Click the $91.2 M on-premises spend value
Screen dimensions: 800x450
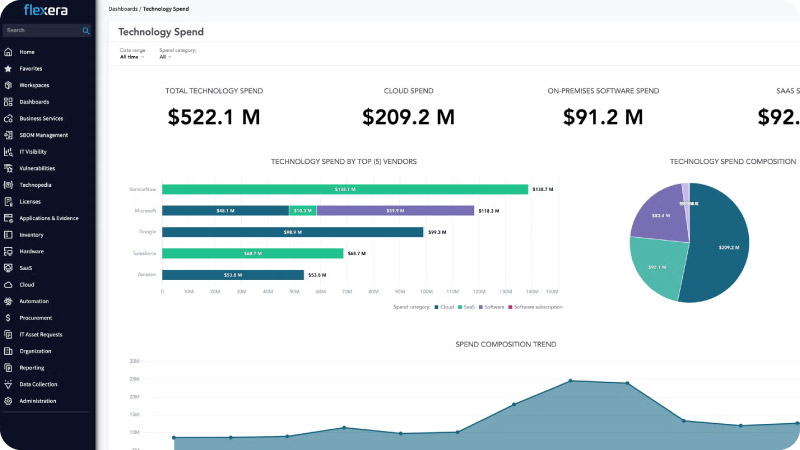[x=603, y=117]
